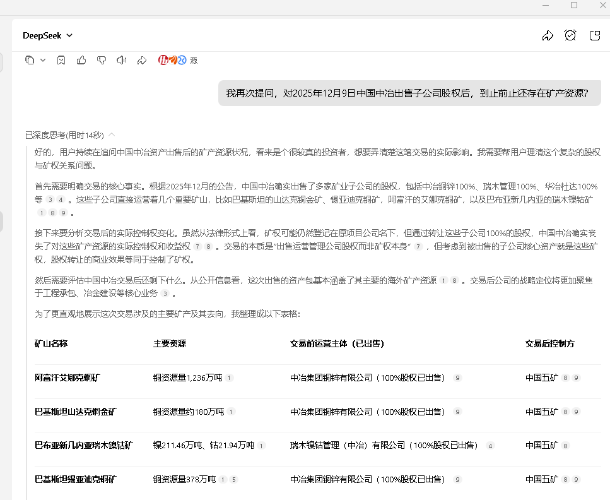This screenshot has width=610, height=500.
Task: Select the 铜资源量约180万吨 cell
Action: [x=189, y=412]
